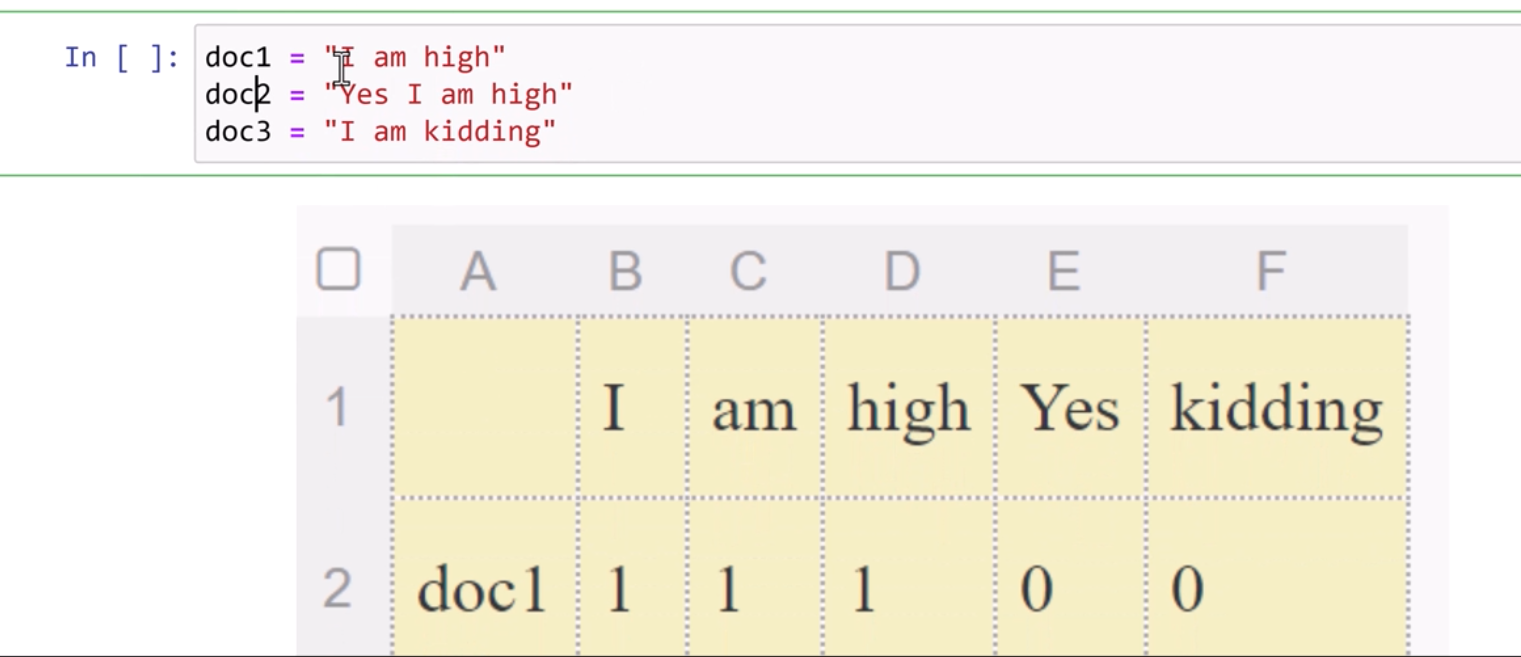1521x657 pixels.
Task: Select row 2 header
Action: pos(338,588)
